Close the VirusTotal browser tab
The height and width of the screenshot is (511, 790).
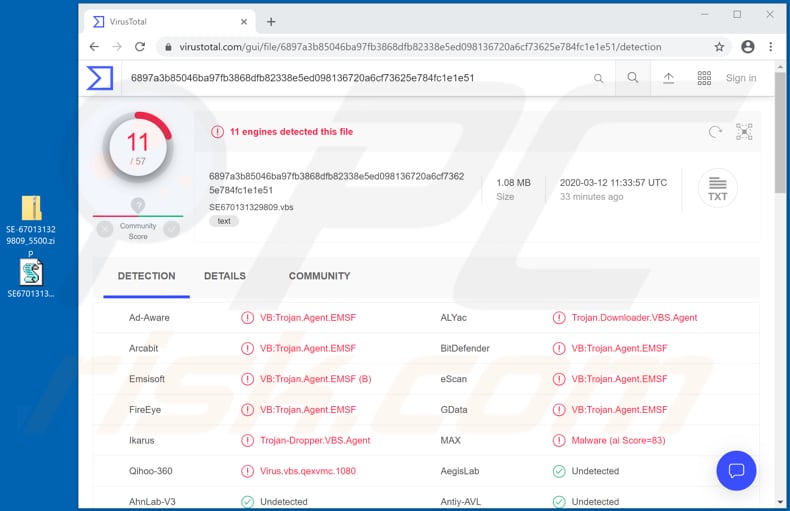click(x=244, y=22)
